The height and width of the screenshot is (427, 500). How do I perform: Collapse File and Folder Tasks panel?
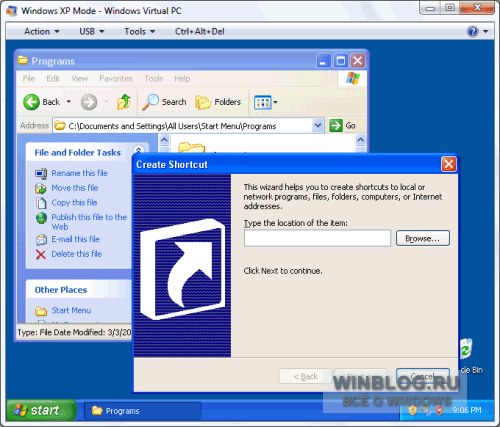[139, 150]
